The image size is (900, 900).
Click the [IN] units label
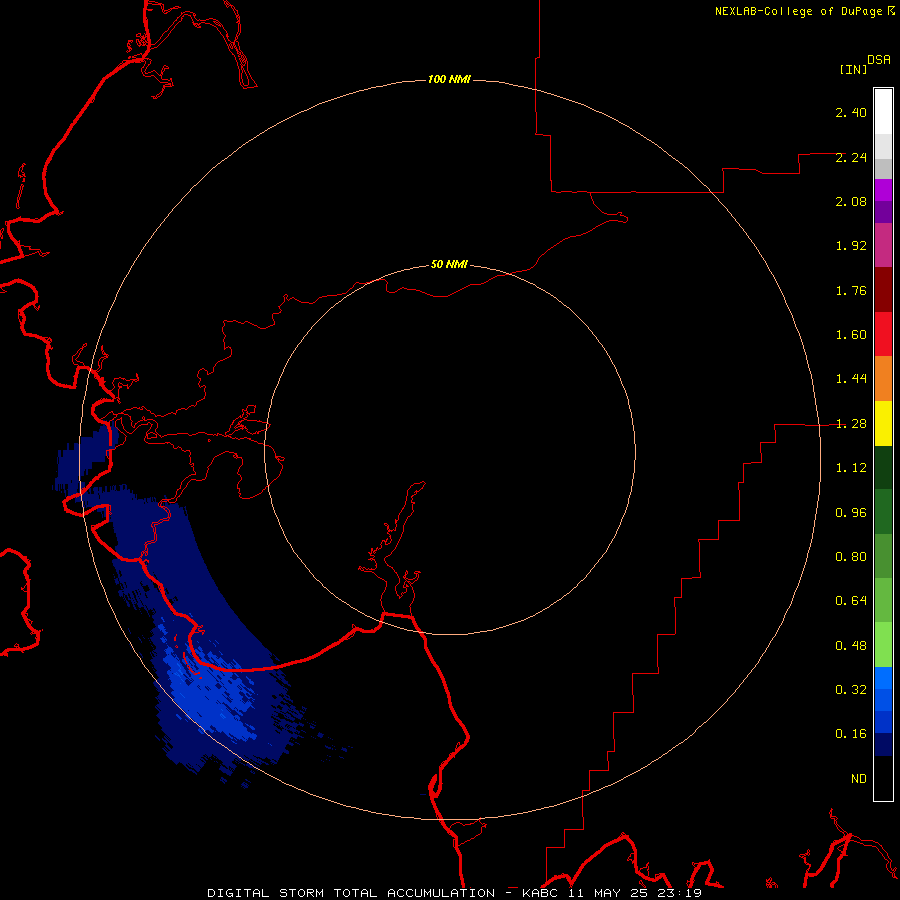(853, 69)
